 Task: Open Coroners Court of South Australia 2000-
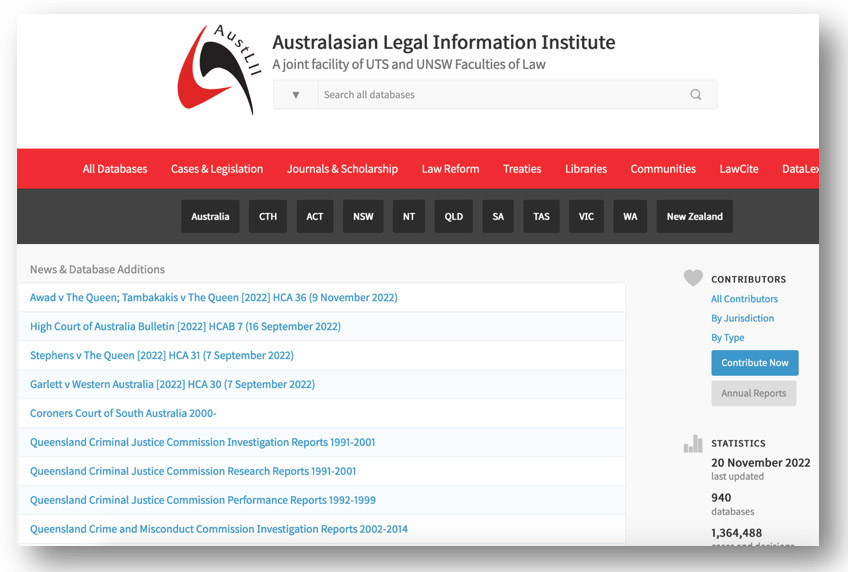pos(123,413)
